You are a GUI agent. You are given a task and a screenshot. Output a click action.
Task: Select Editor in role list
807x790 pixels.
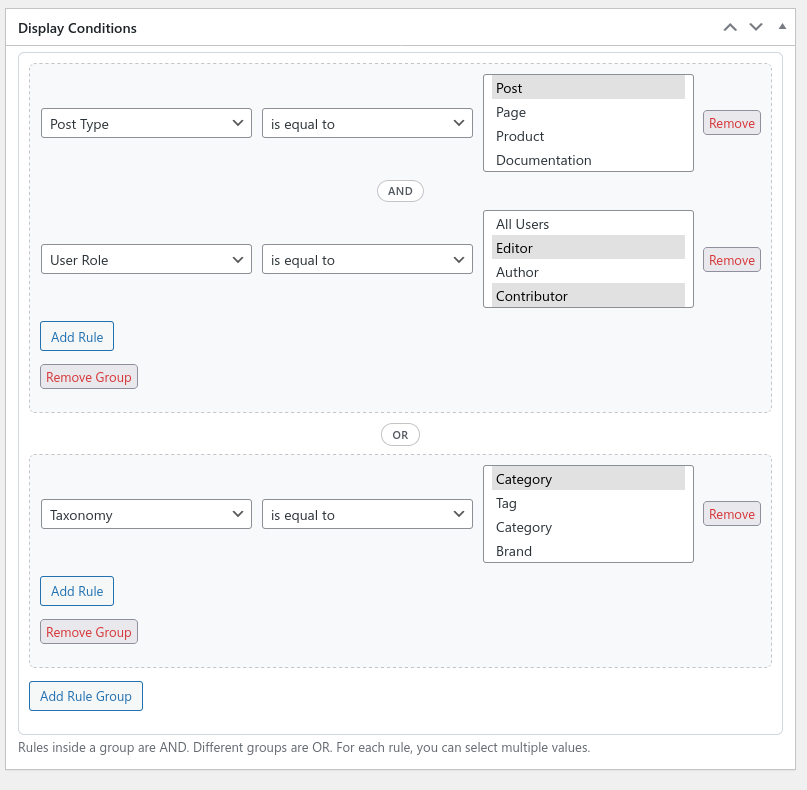point(588,248)
